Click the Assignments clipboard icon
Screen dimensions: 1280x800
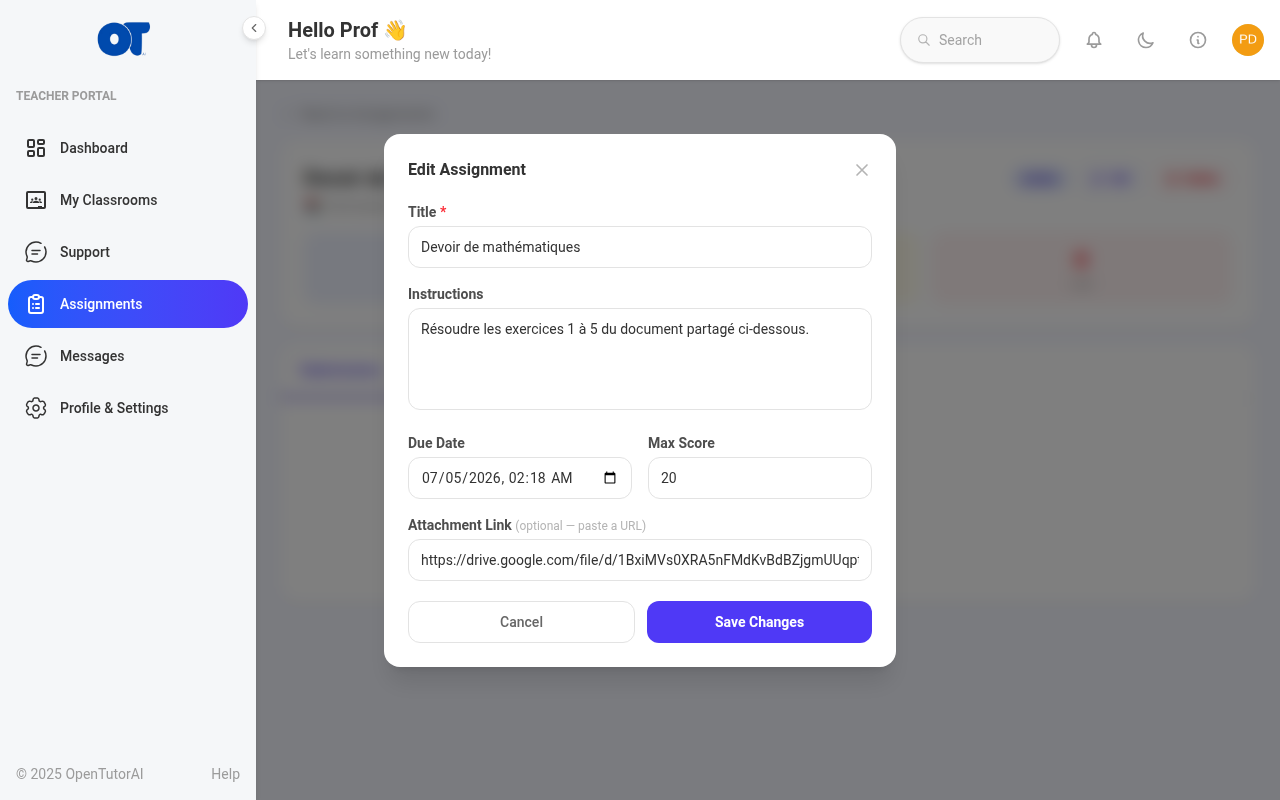tap(36, 304)
